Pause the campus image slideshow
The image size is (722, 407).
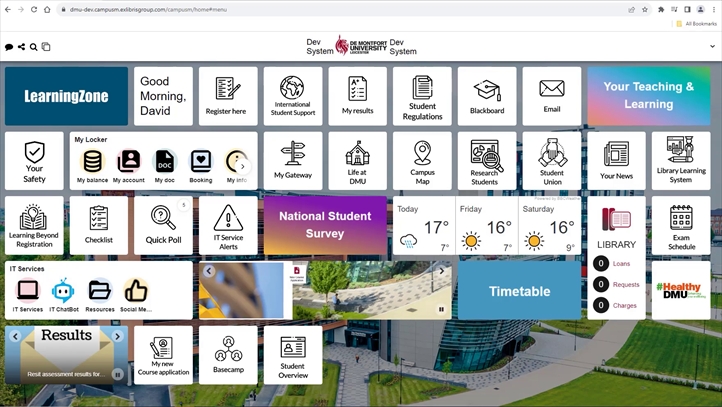441,310
